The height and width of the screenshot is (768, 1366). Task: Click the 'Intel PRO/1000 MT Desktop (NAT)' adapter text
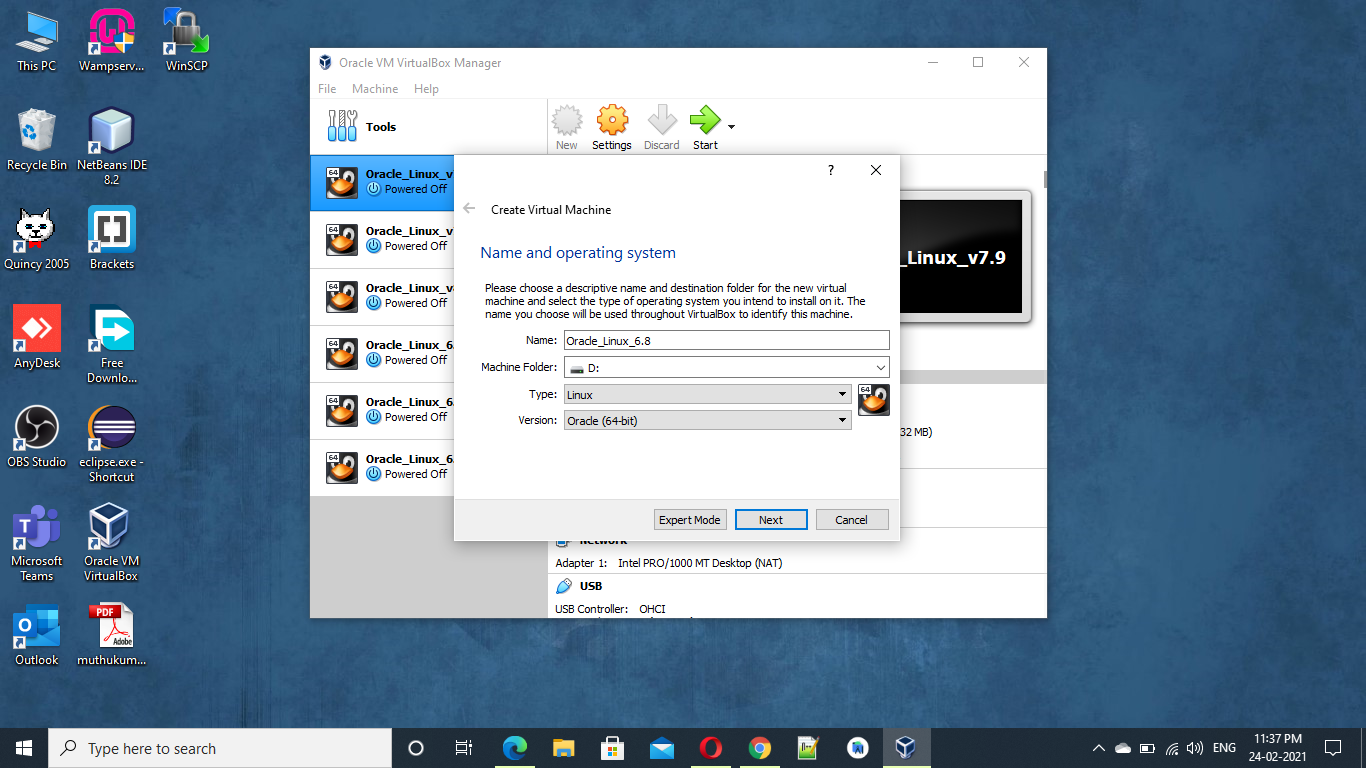700,563
